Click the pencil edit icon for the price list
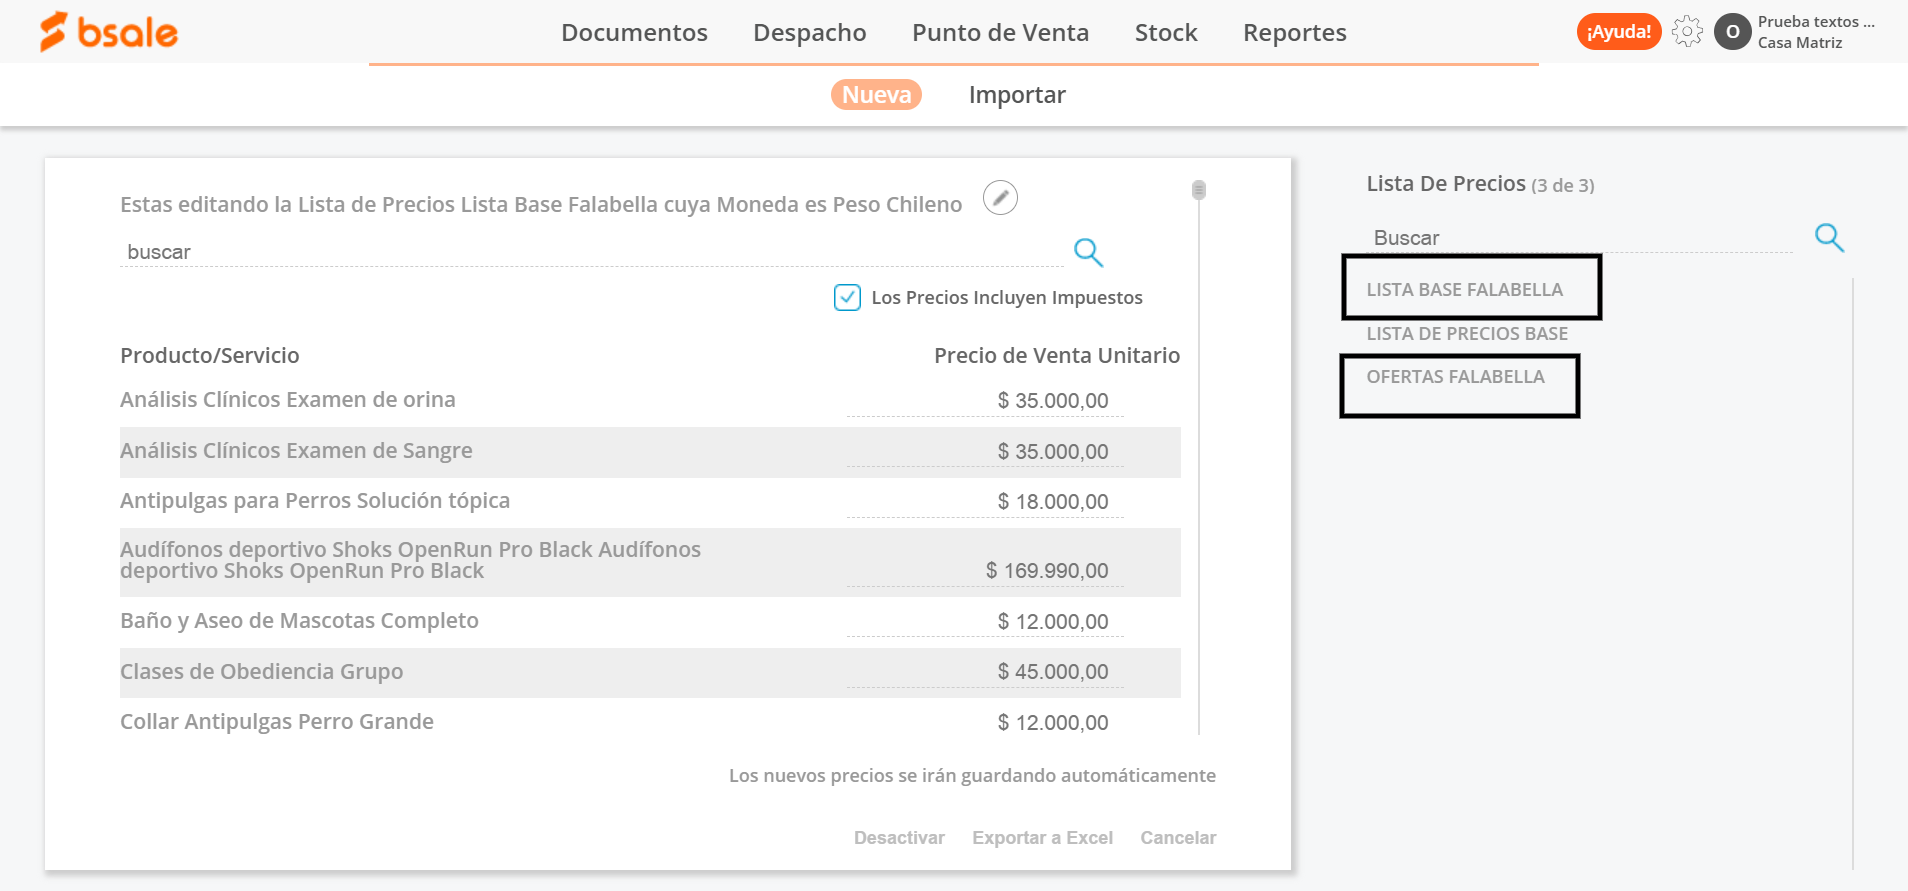The image size is (1908, 891). [x=1000, y=198]
